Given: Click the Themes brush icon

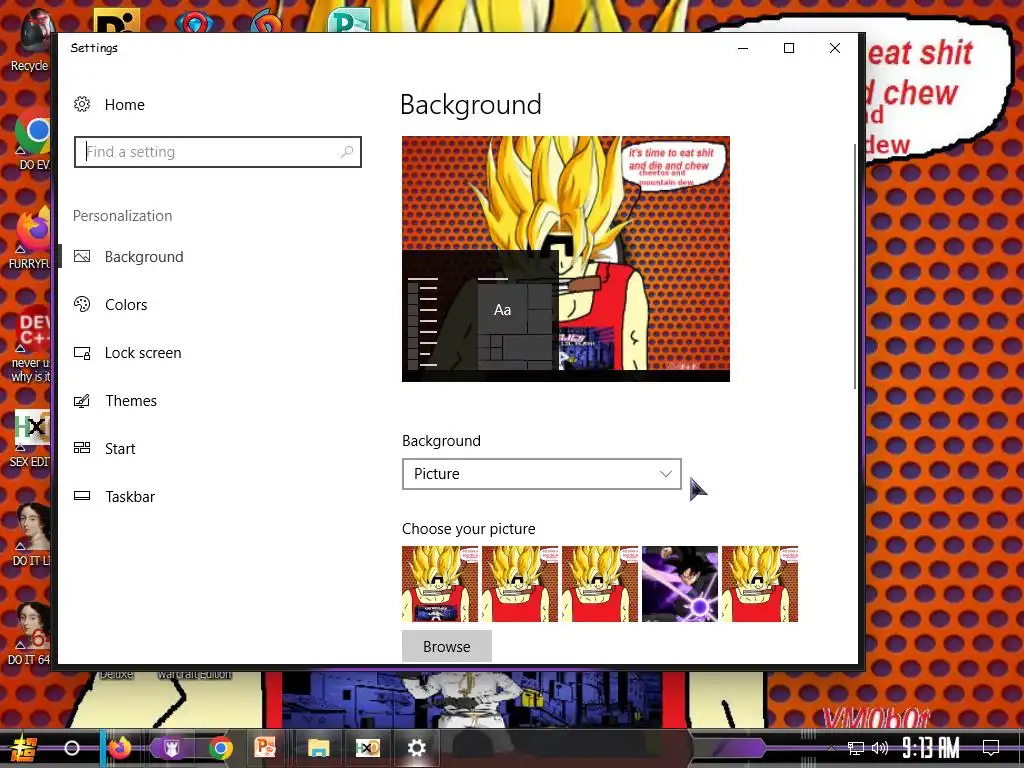Looking at the screenshot, I should coord(82,400).
